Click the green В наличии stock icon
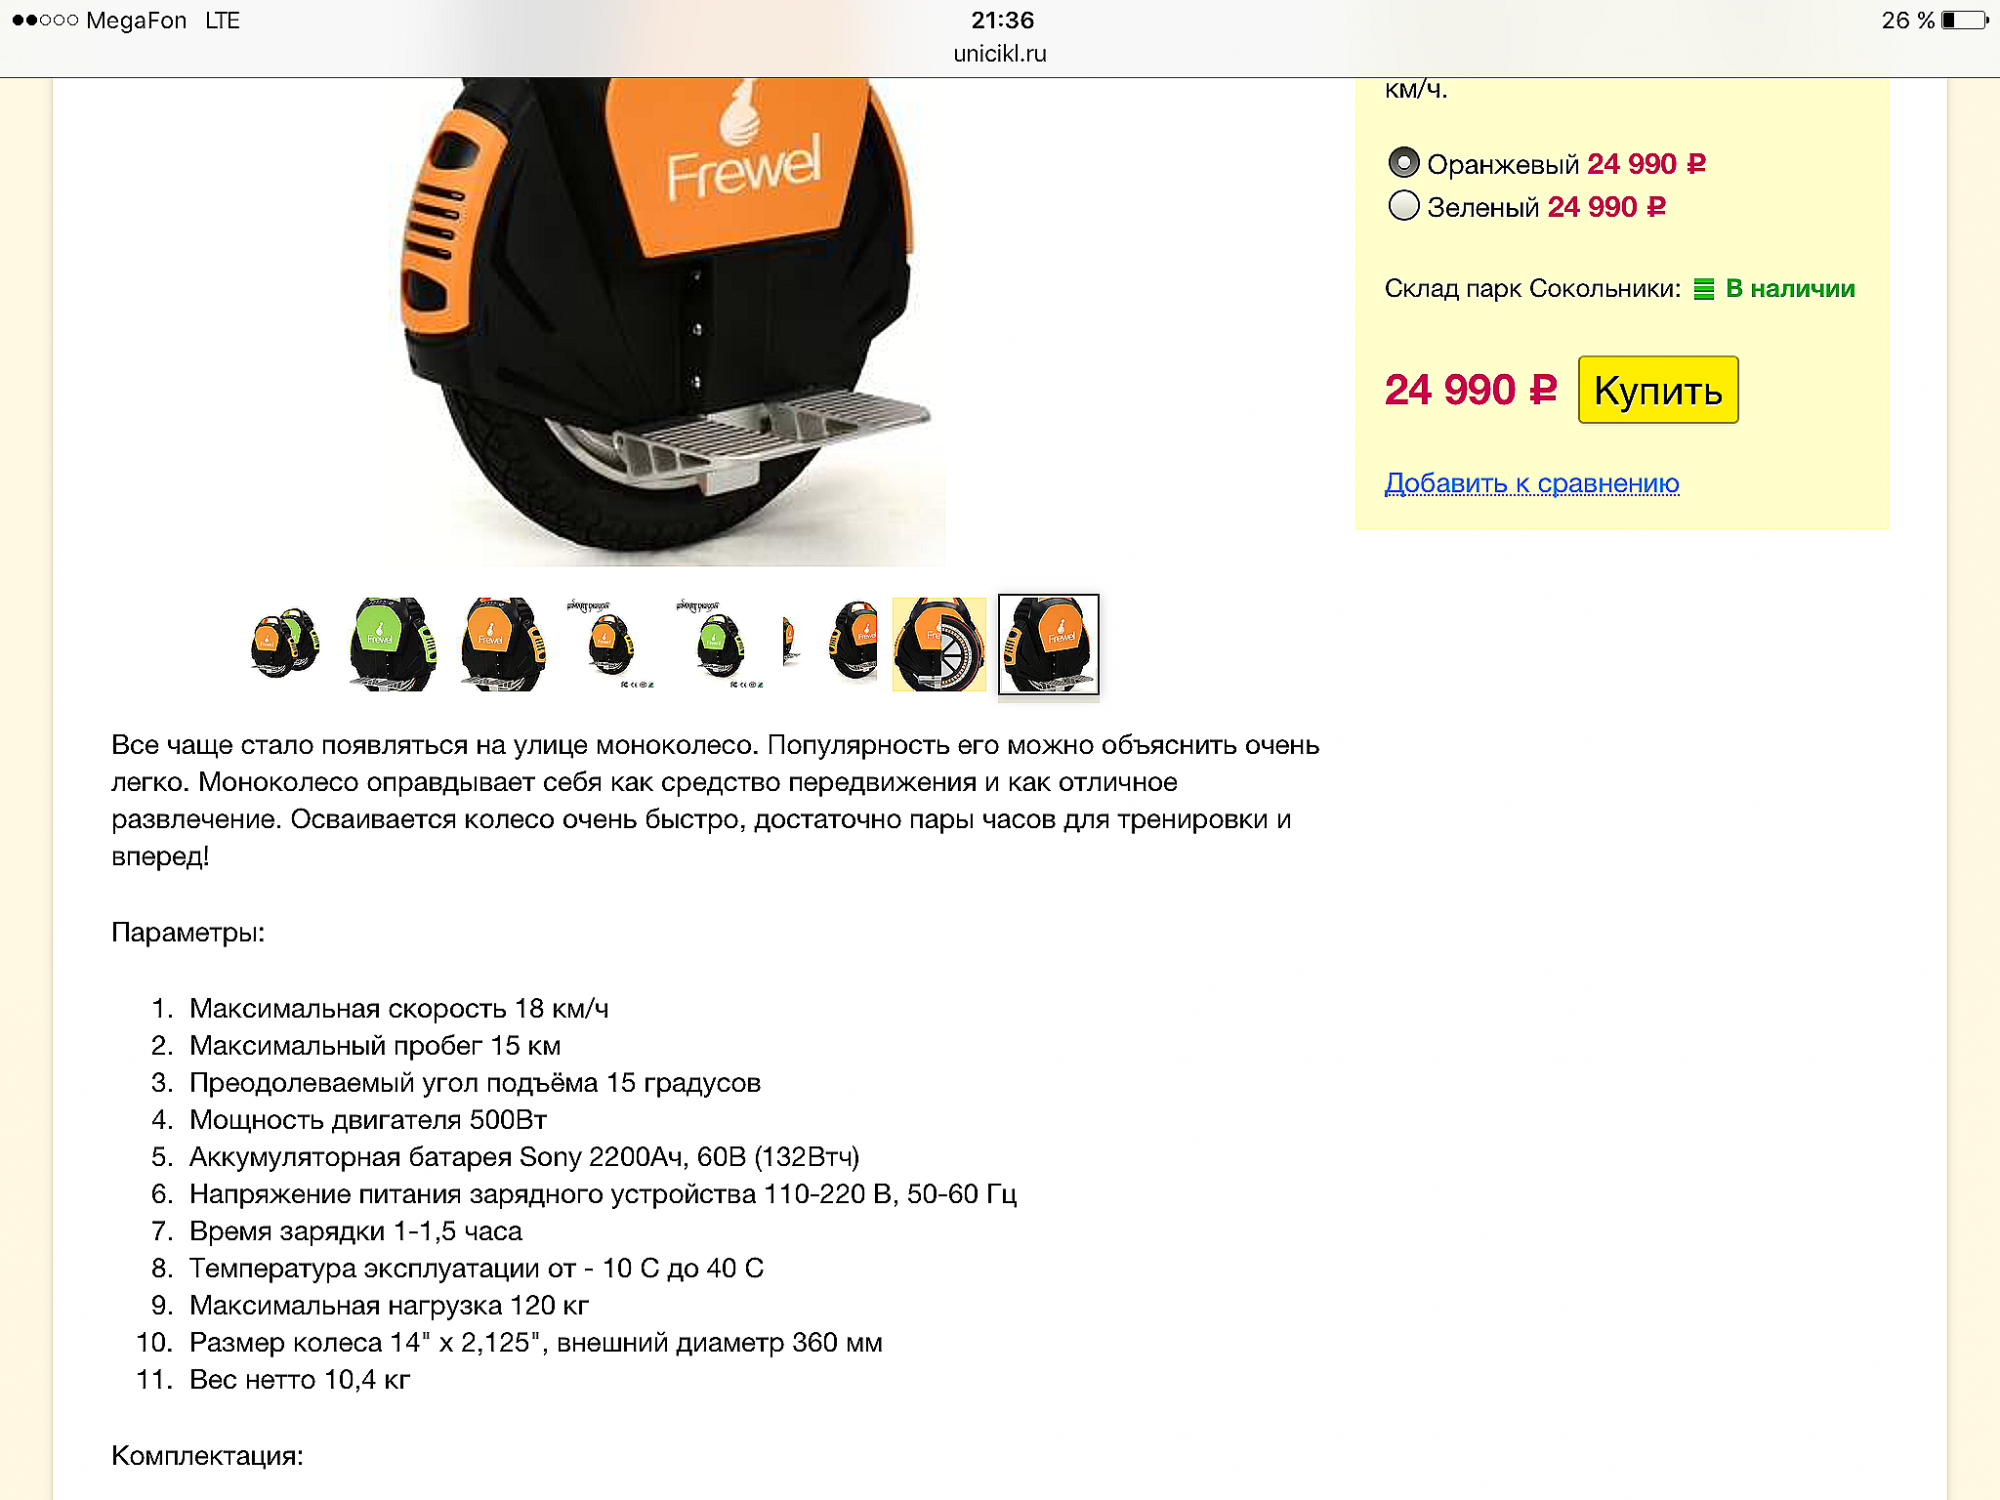This screenshot has height=1500, width=2000. [x=1704, y=289]
